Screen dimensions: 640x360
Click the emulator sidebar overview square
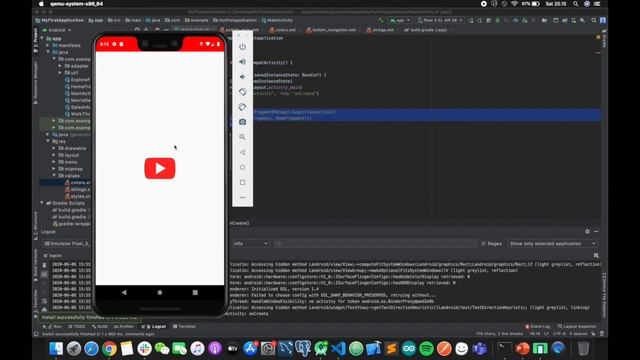242,182
